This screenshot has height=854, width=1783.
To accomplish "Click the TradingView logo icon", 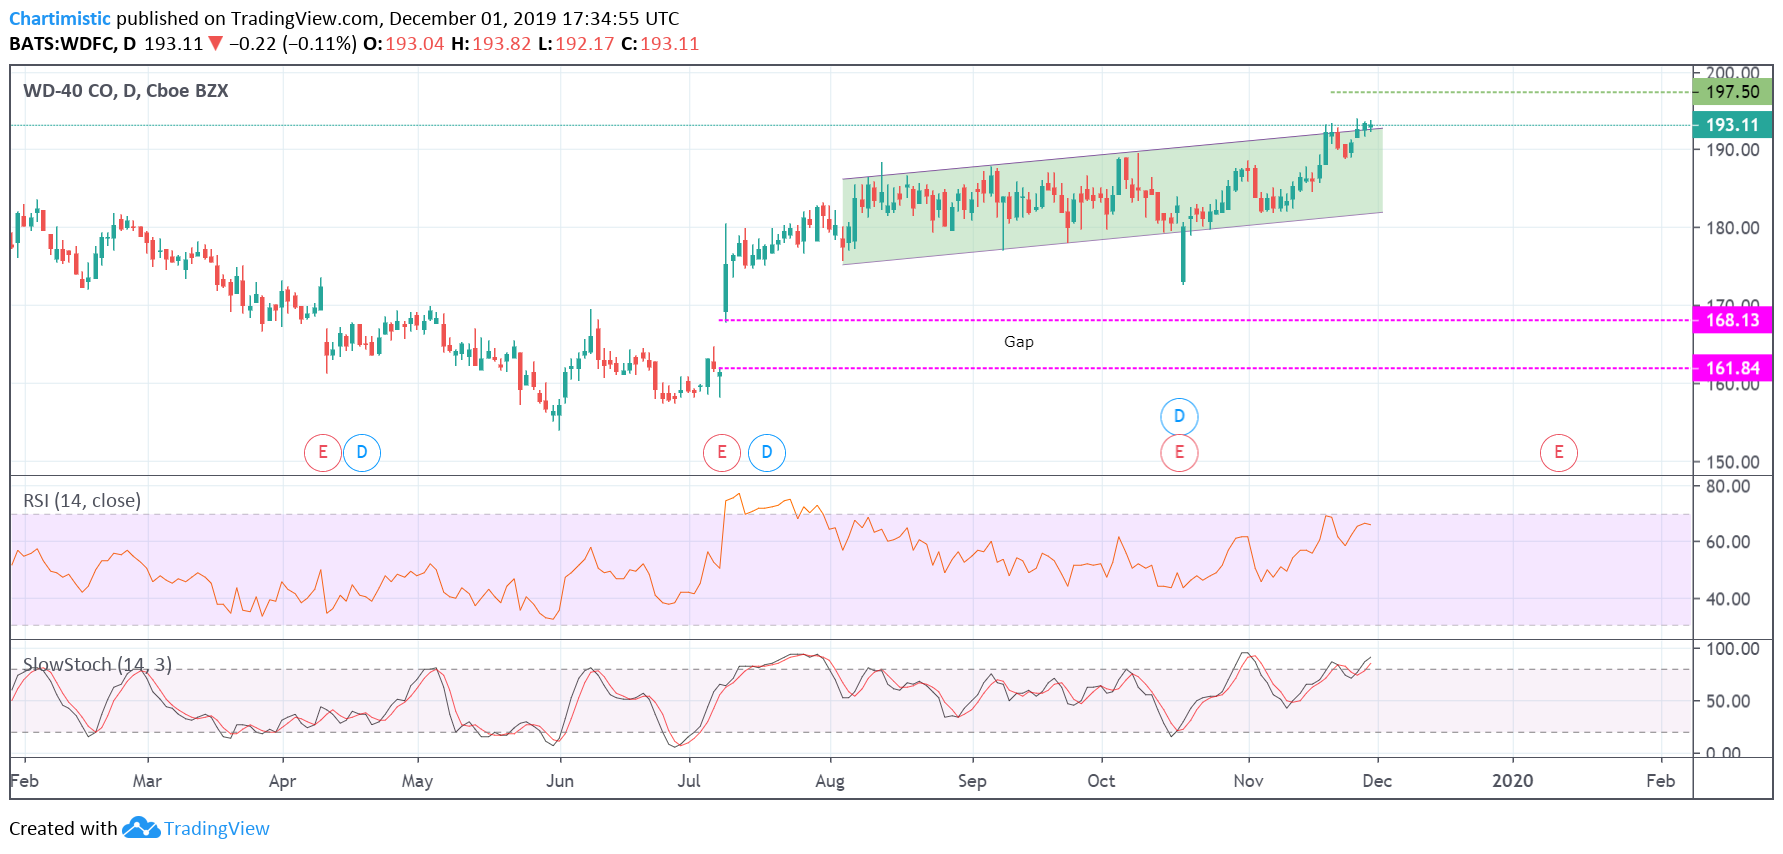I will point(141,828).
